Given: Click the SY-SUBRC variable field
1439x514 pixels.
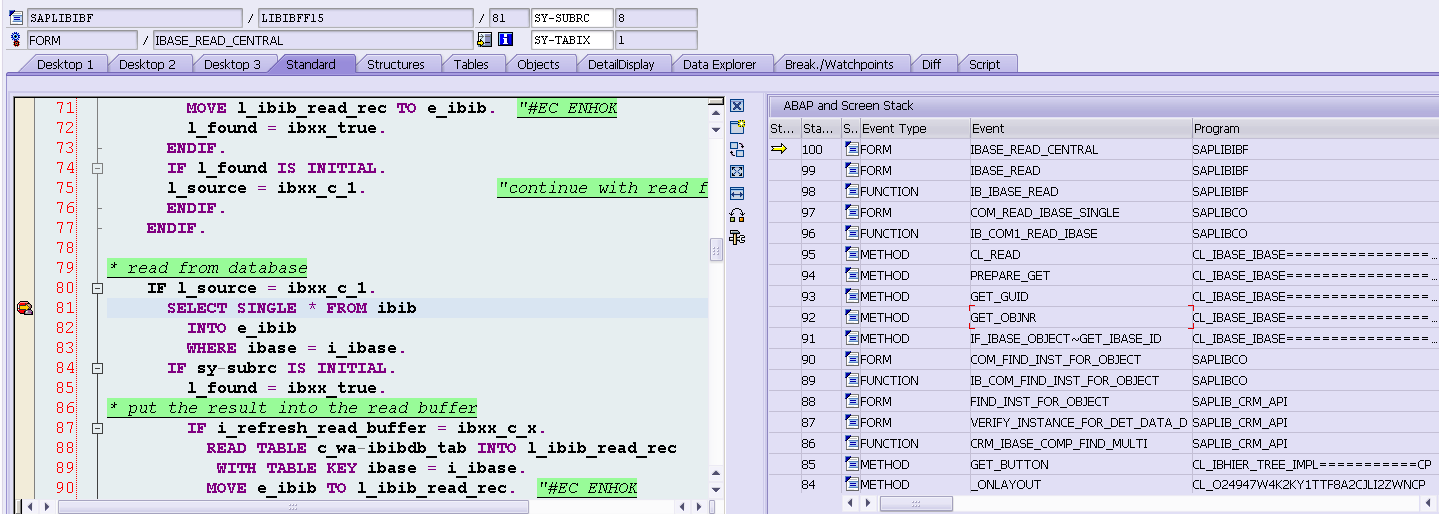Looking at the screenshot, I should pyautogui.click(x=571, y=18).
